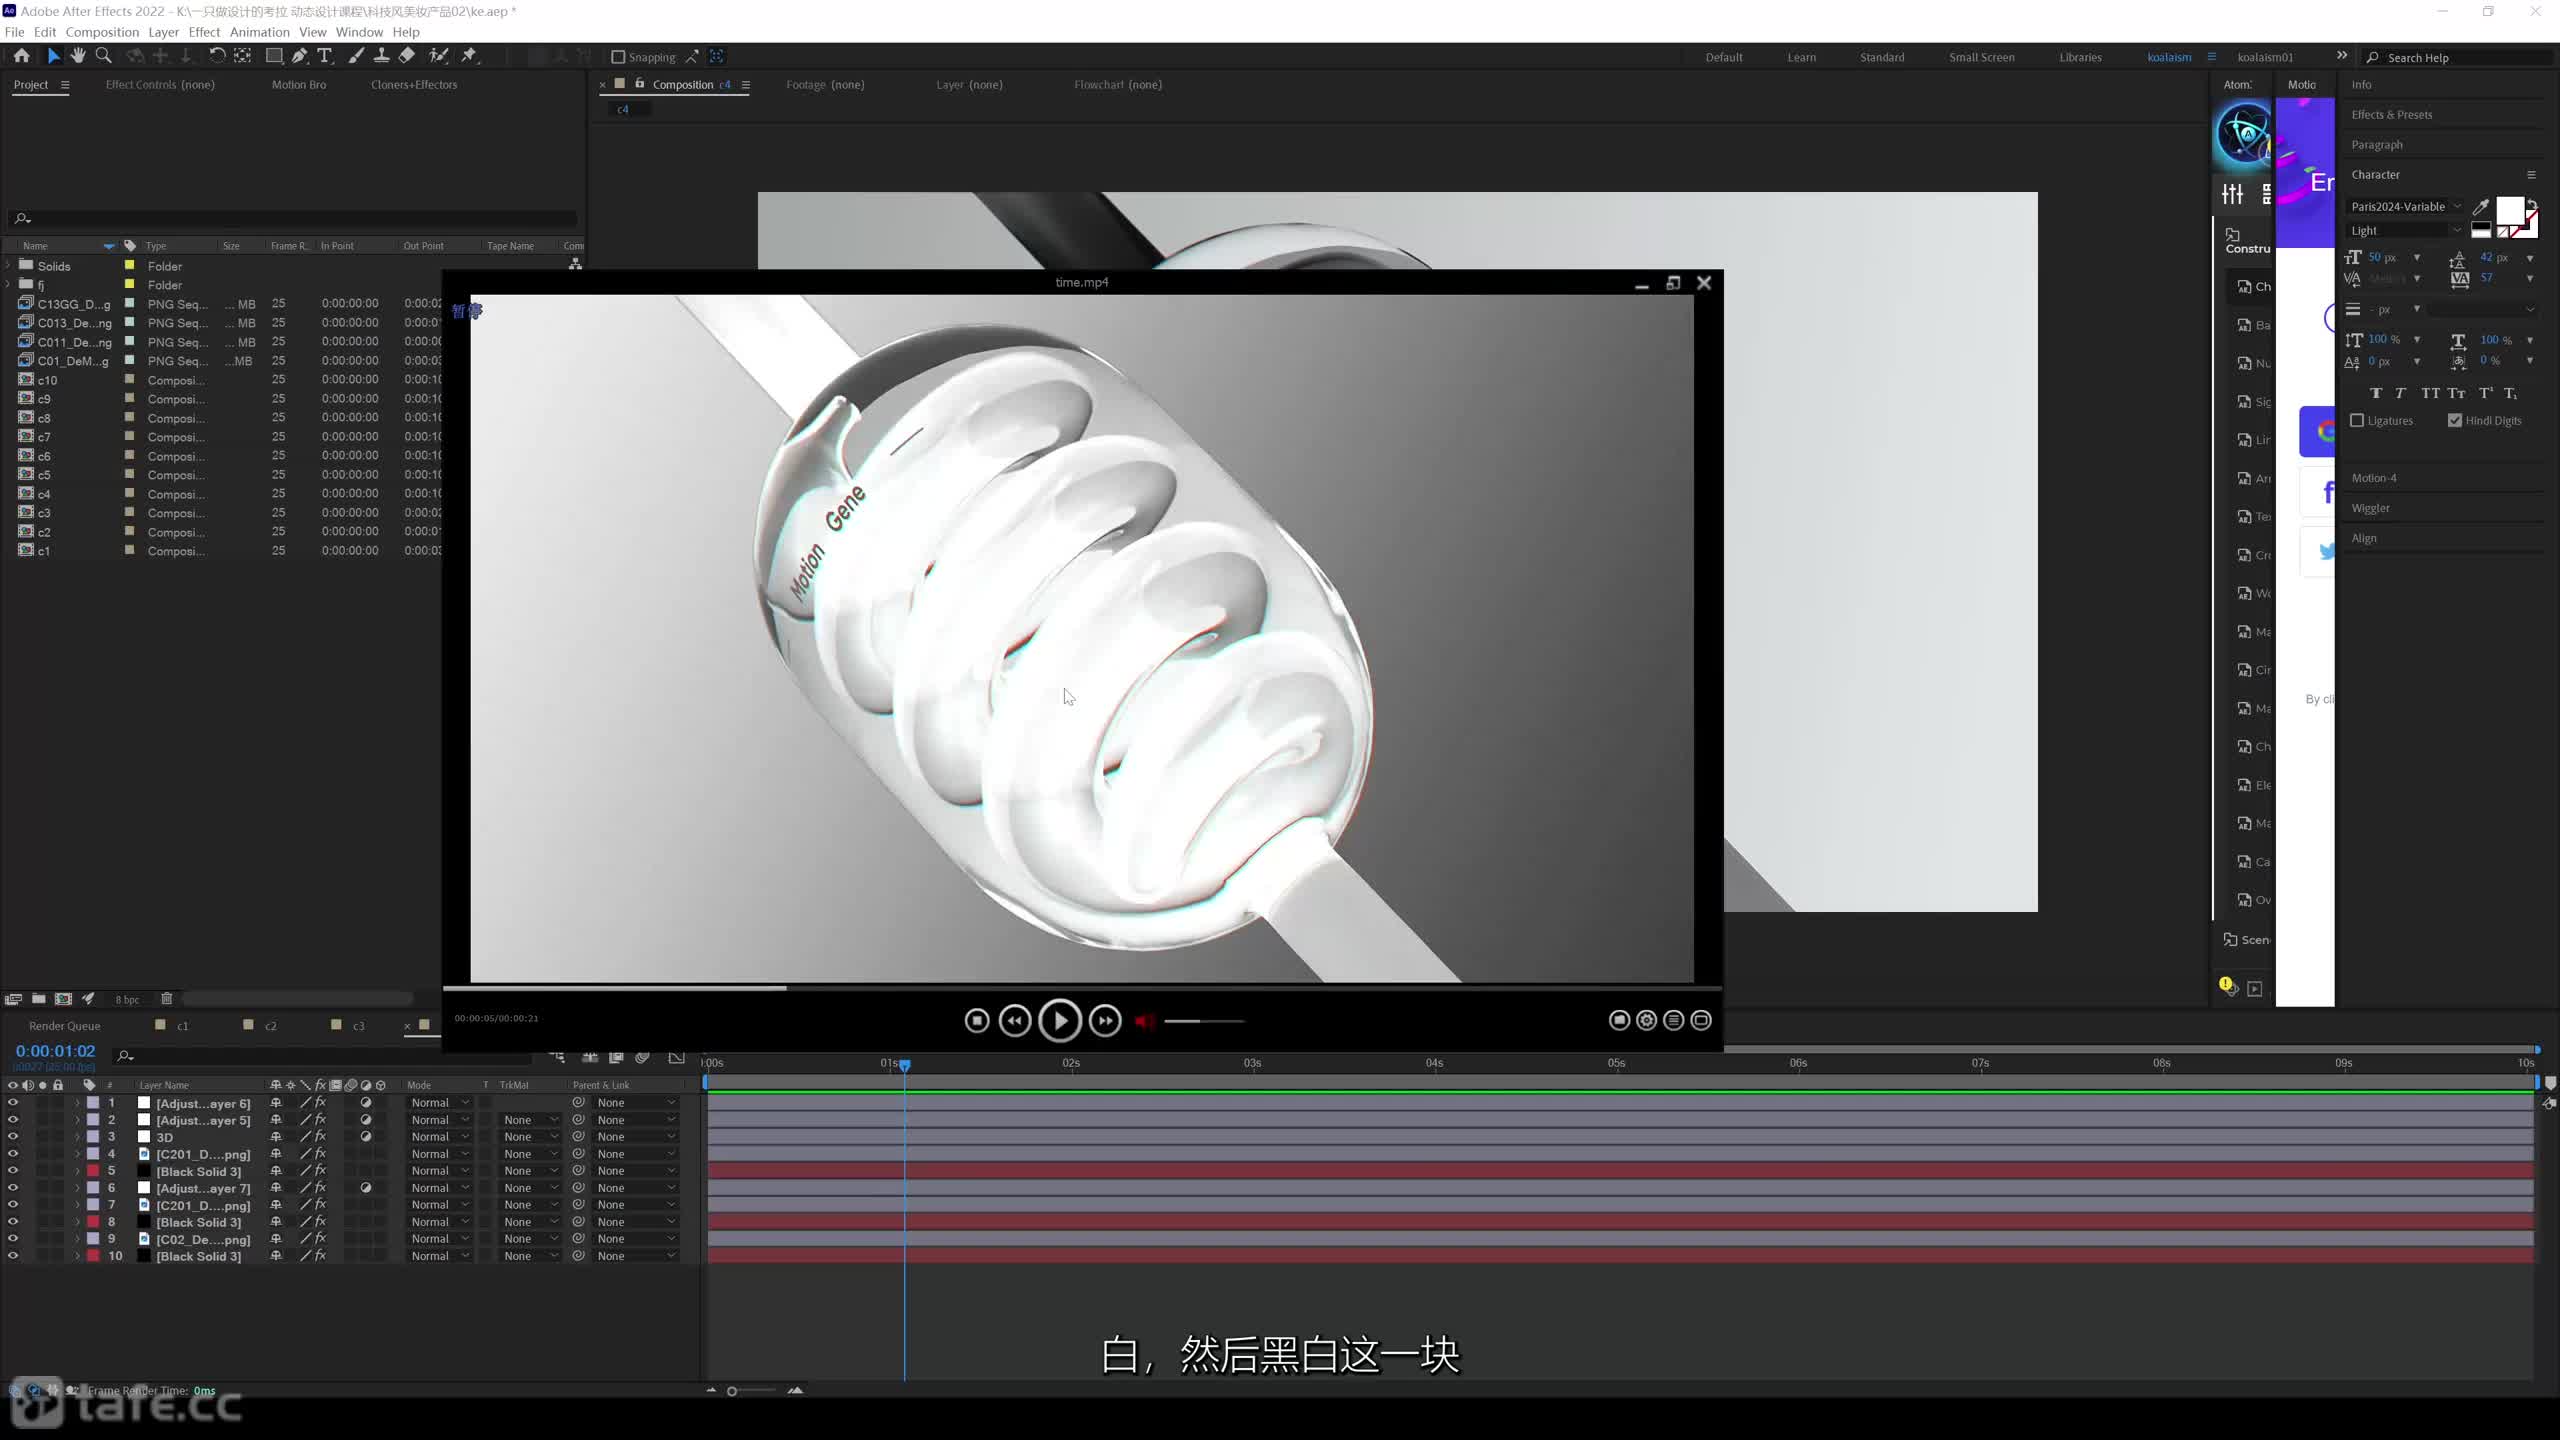Uncheck the Hindi Digits option
2560x1440 pixels.
click(2455, 421)
